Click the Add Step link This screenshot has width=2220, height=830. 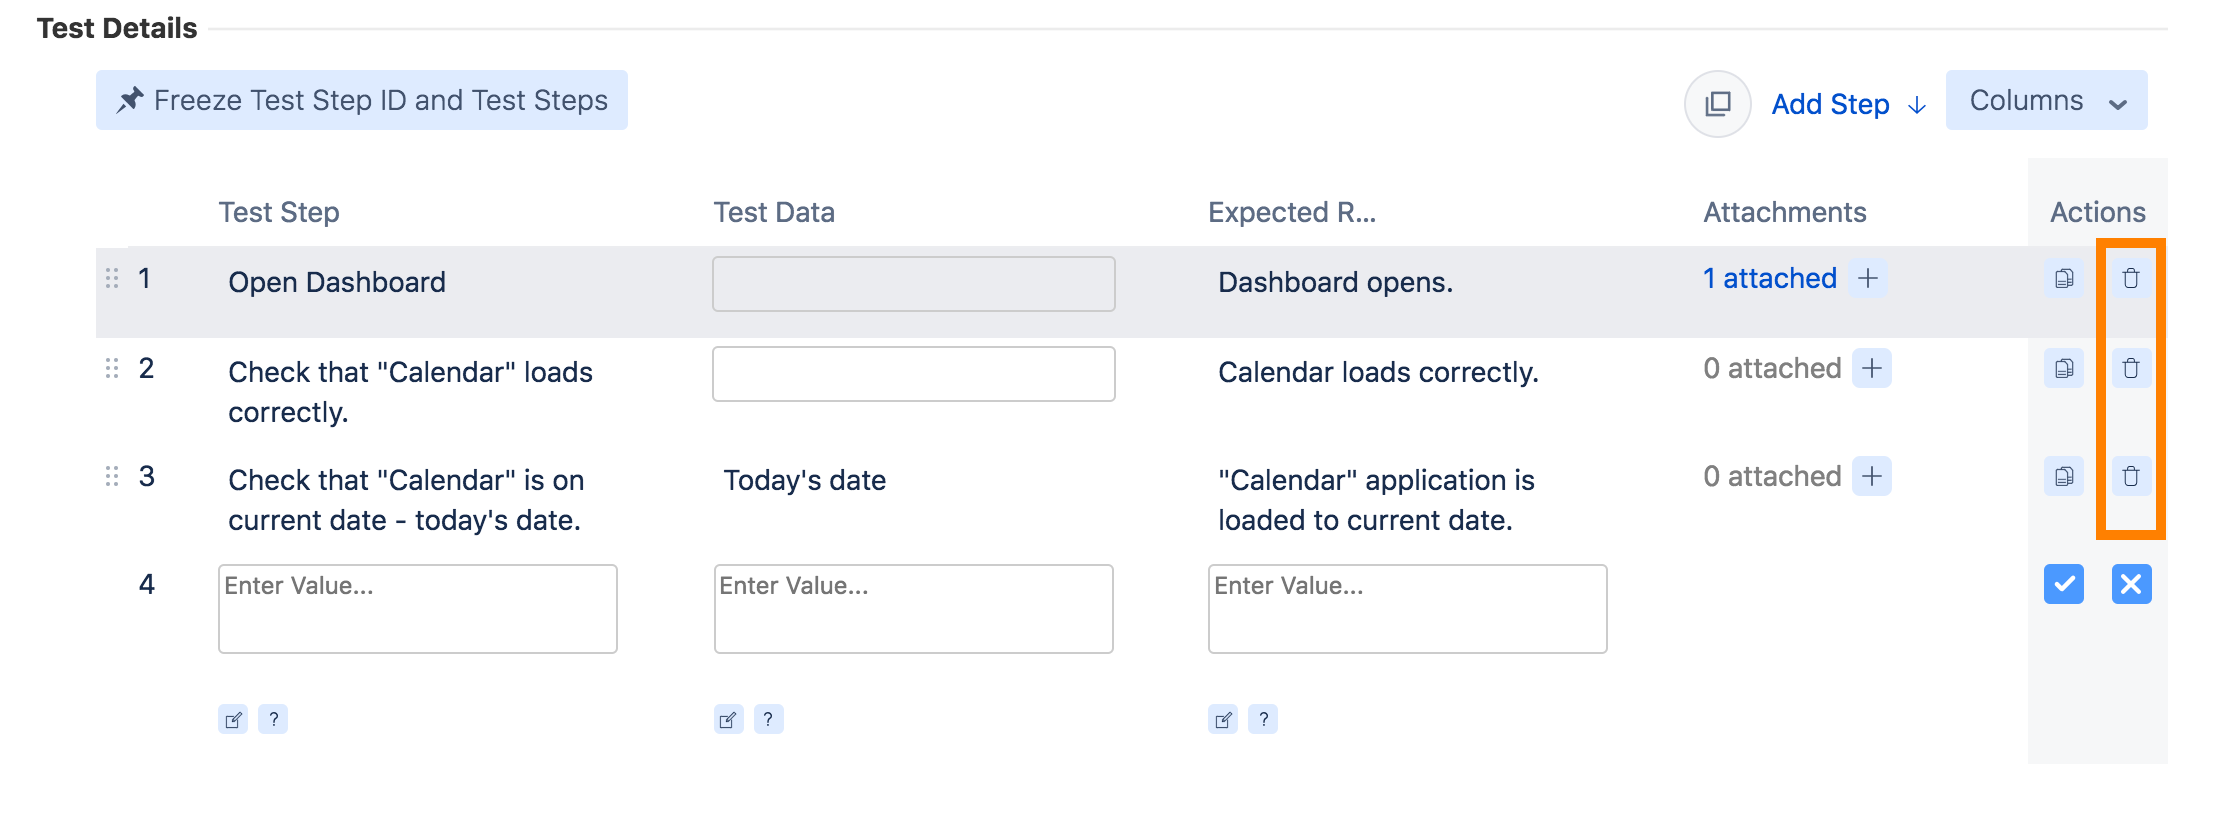(x=1830, y=104)
